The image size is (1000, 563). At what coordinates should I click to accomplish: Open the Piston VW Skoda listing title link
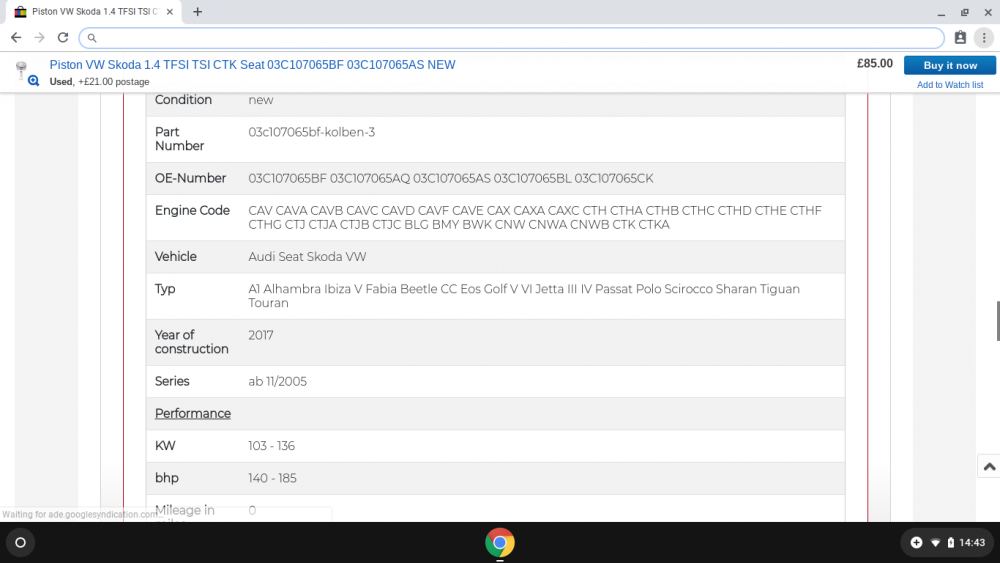[253, 65]
